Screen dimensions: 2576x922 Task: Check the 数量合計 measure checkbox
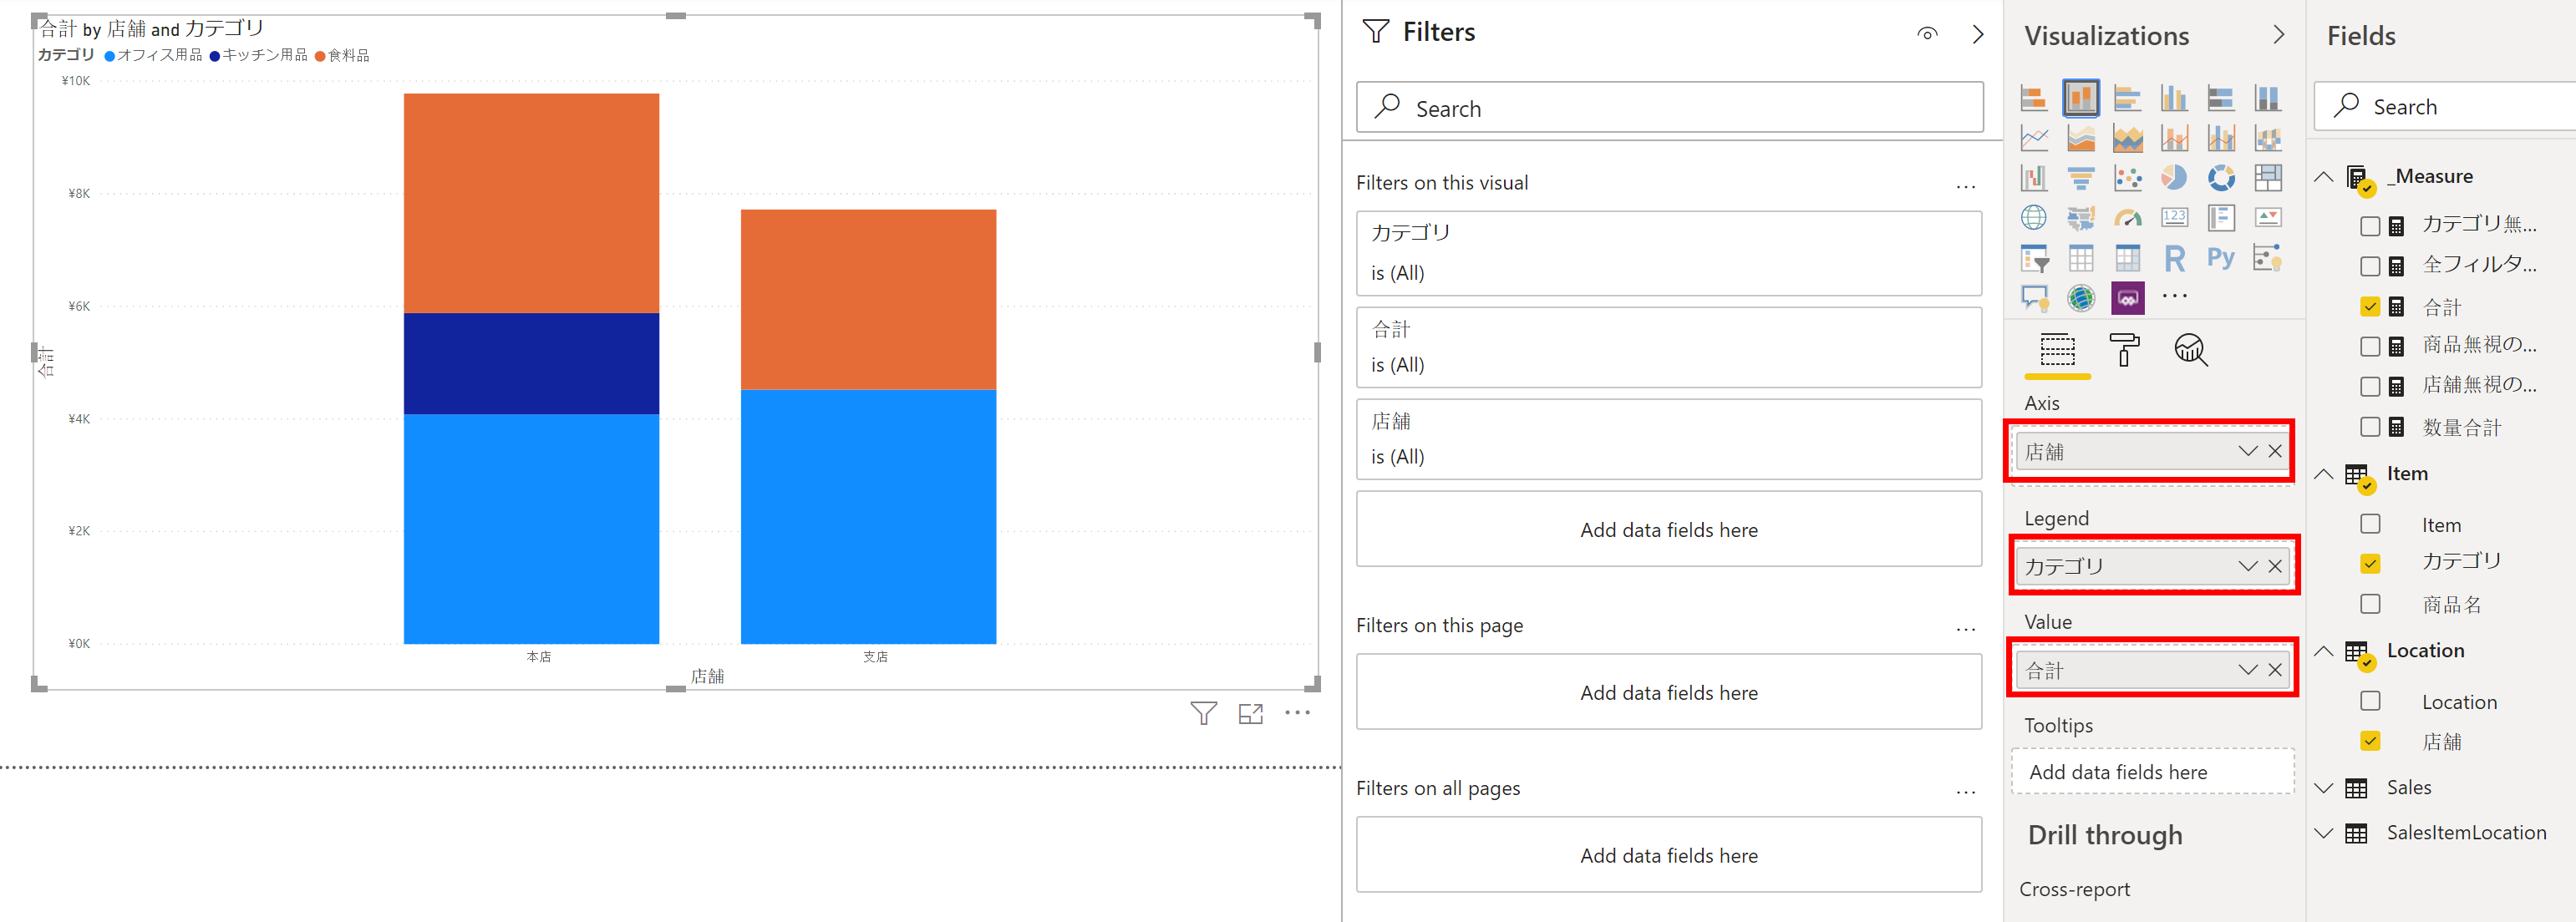(2370, 427)
